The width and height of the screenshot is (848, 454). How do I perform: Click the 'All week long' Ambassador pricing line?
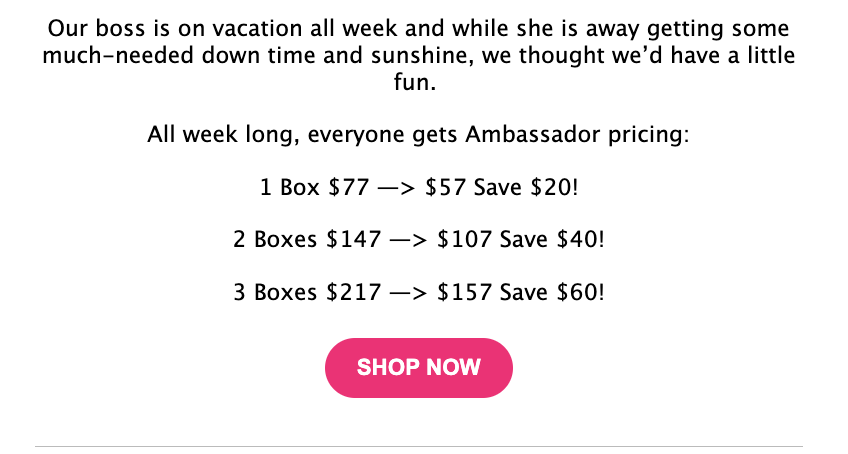click(x=419, y=134)
